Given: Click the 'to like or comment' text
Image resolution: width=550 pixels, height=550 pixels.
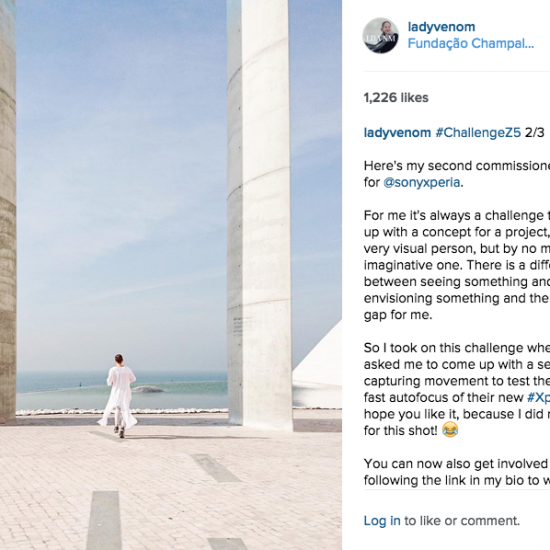Looking at the screenshot, I should pos(462,521).
